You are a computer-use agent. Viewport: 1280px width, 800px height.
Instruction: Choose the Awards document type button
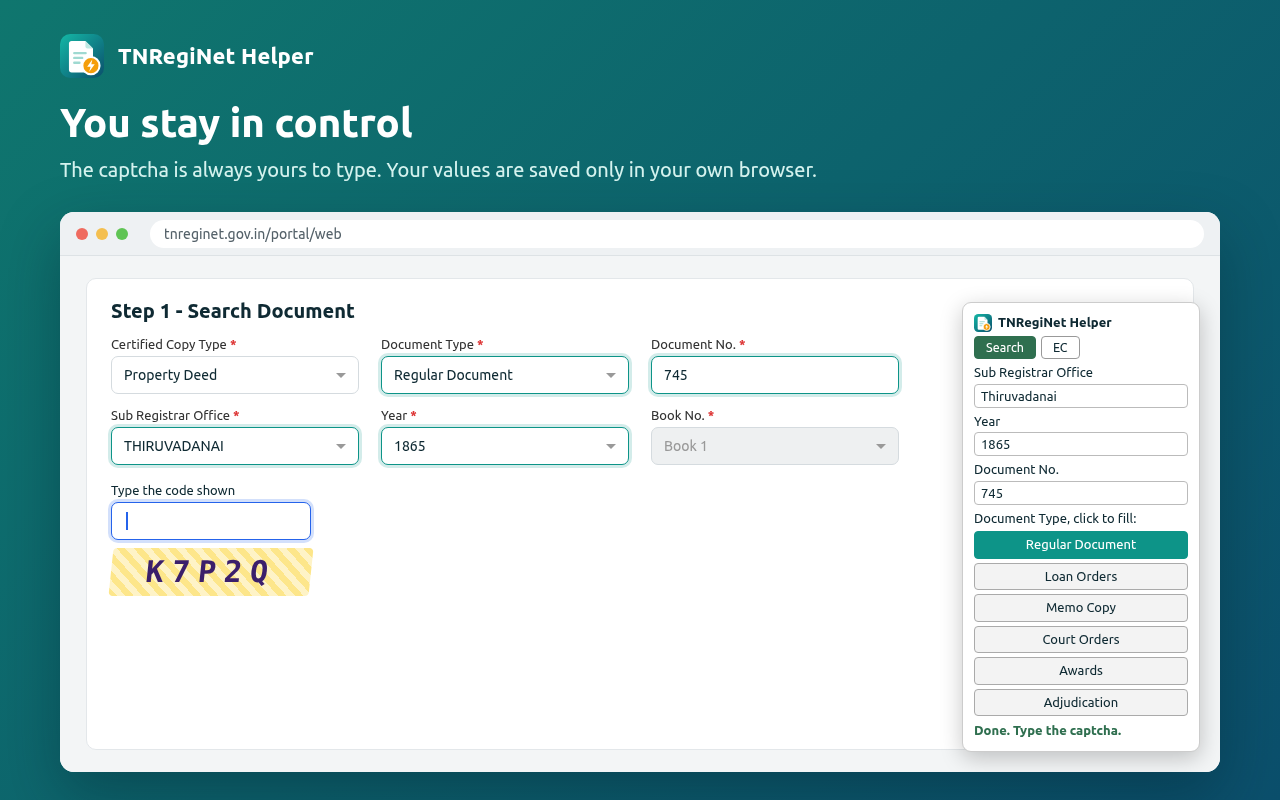coord(1081,671)
